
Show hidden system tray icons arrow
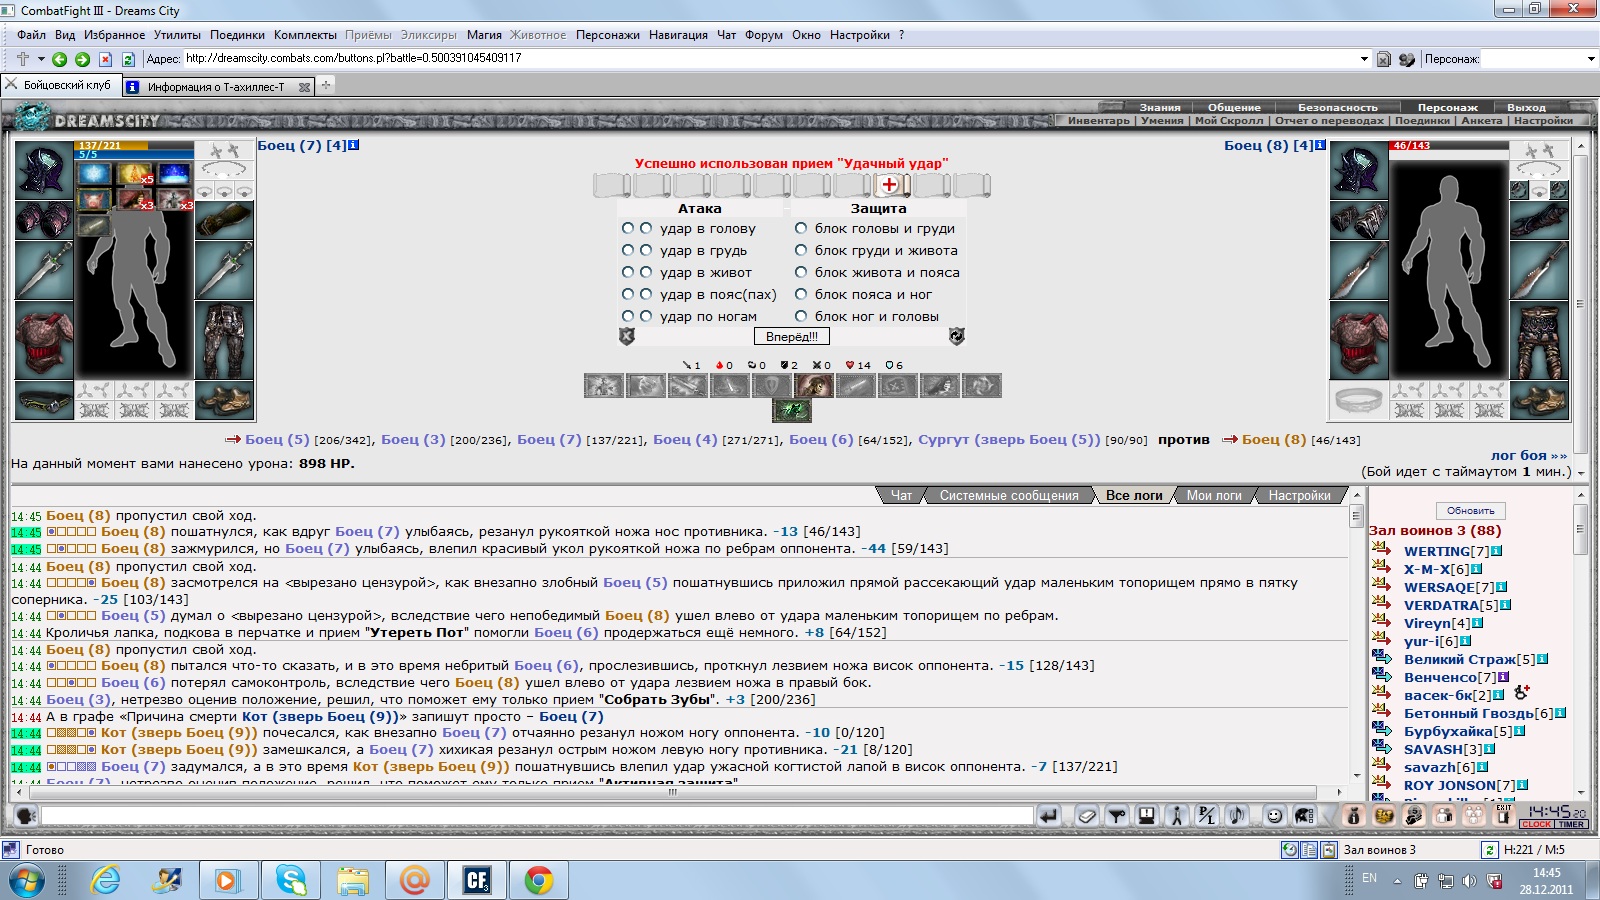click(1397, 880)
